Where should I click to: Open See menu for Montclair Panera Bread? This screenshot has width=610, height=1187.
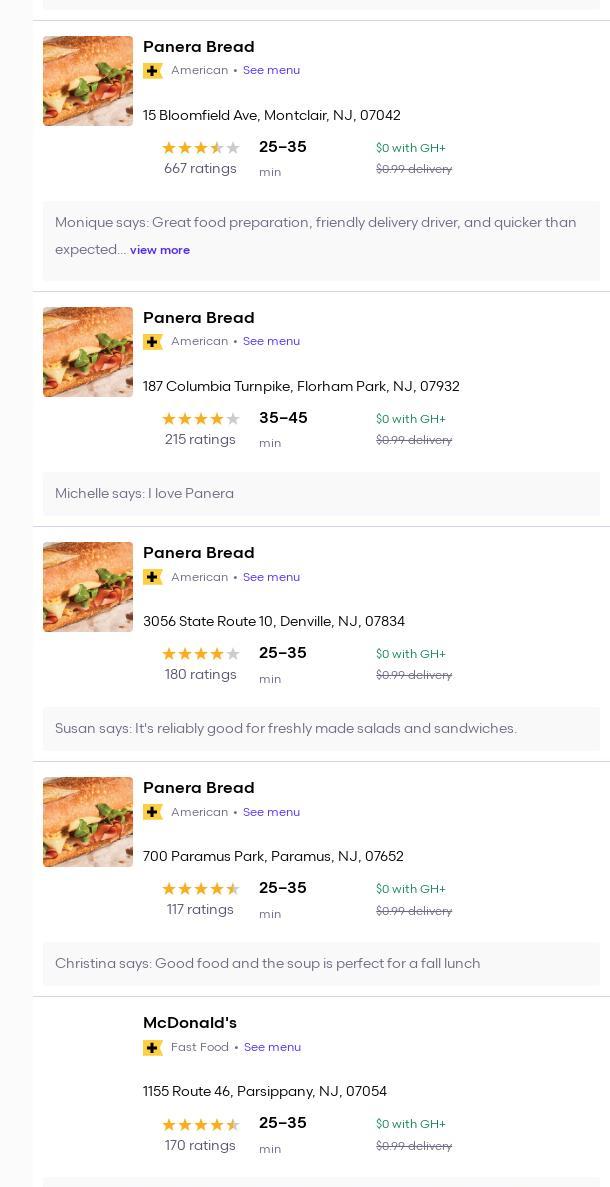coord(271,71)
